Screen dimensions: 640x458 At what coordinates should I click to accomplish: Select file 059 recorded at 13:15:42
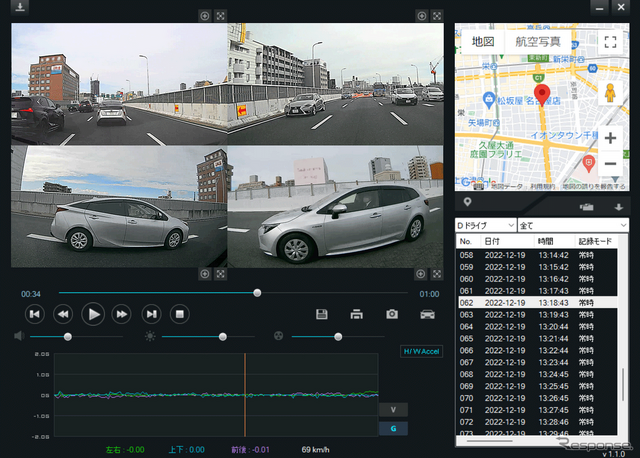point(536,267)
